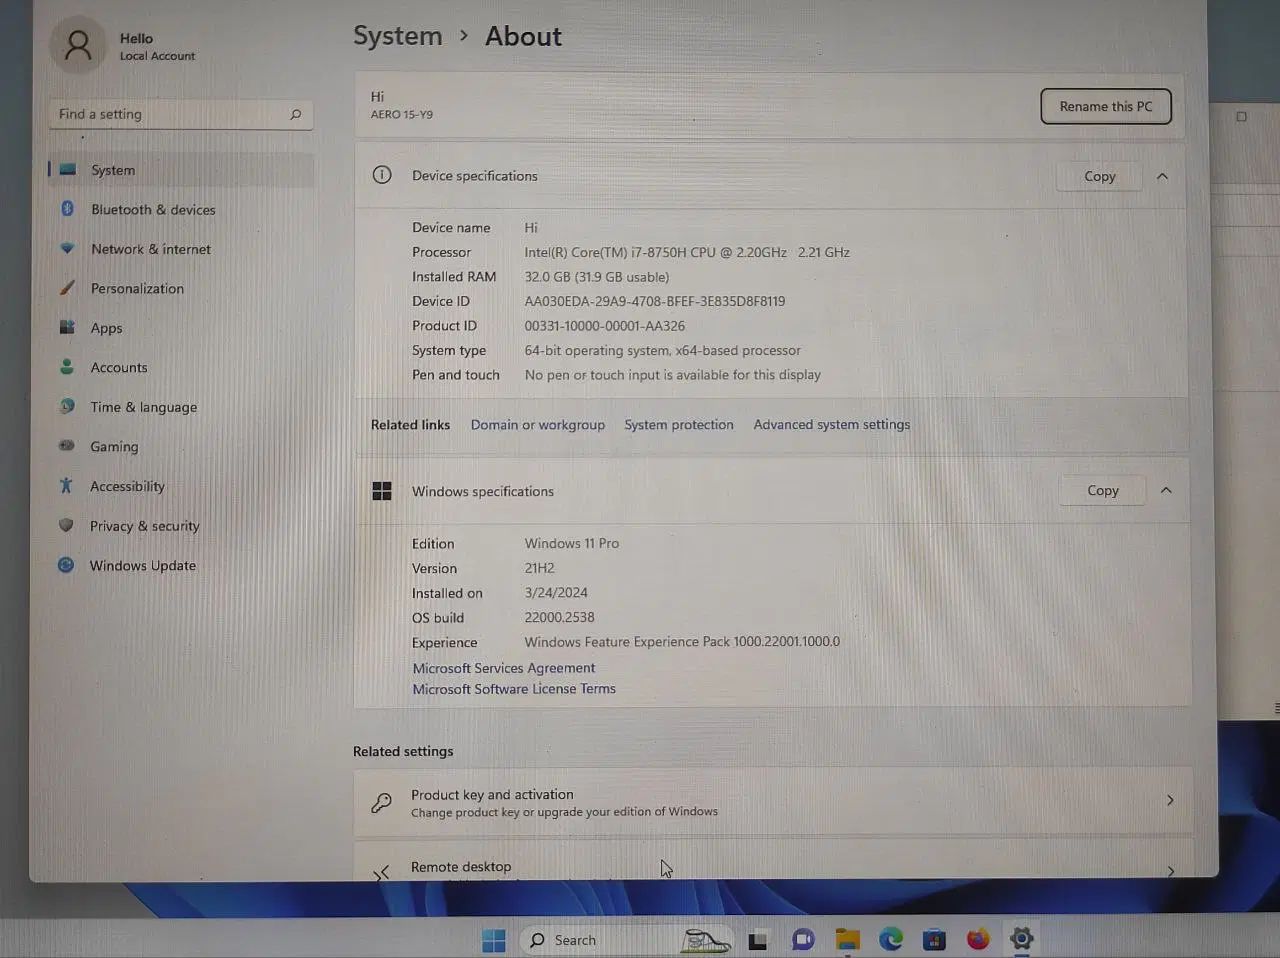
Task: Click the Device specifications info icon
Action: tap(382, 175)
